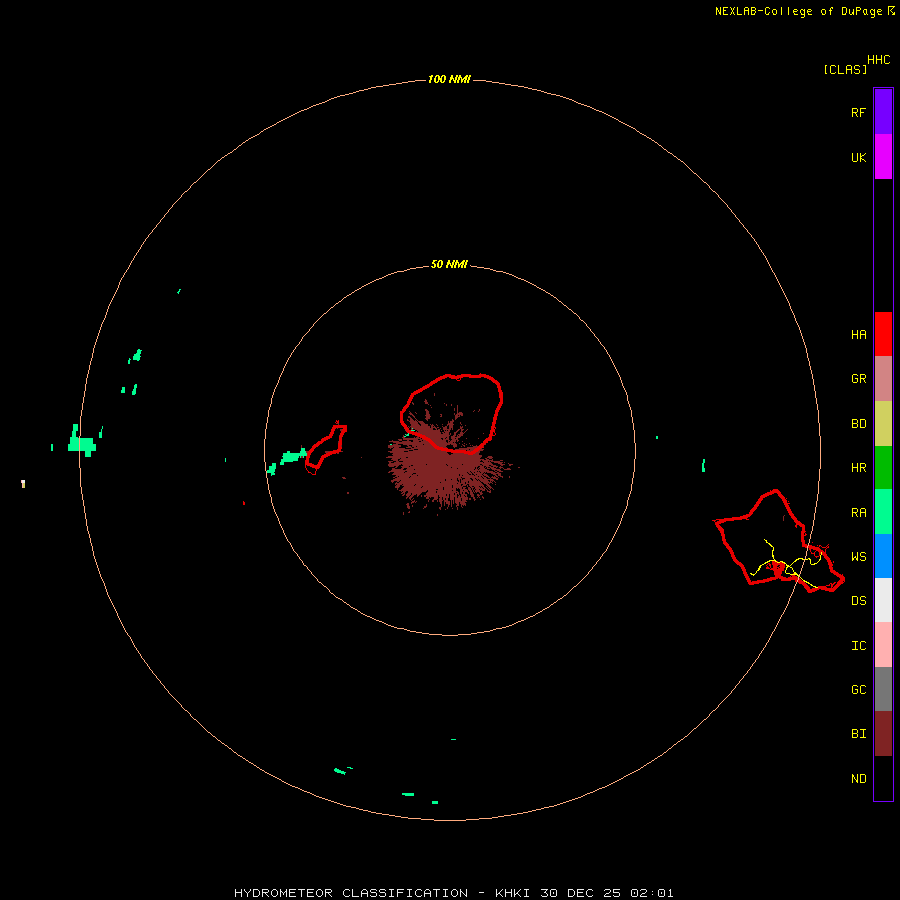Click the [CLAS] legend heading
Image resolution: width=900 pixels, height=900 pixels.
[845, 69]
